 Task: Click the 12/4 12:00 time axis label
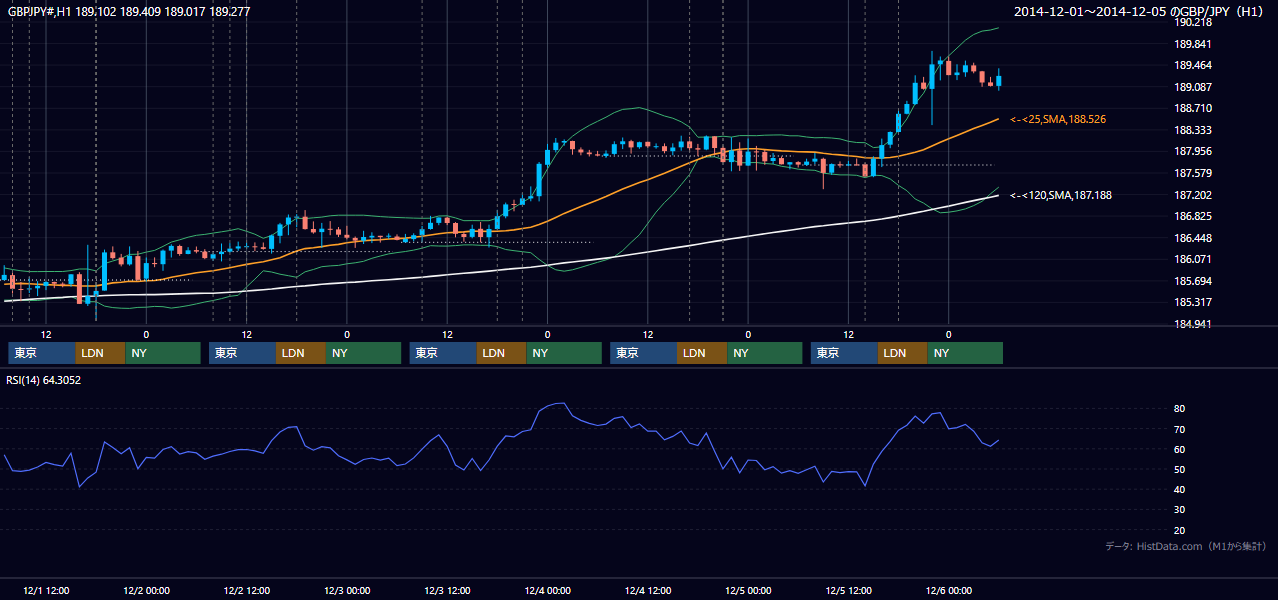647,591
